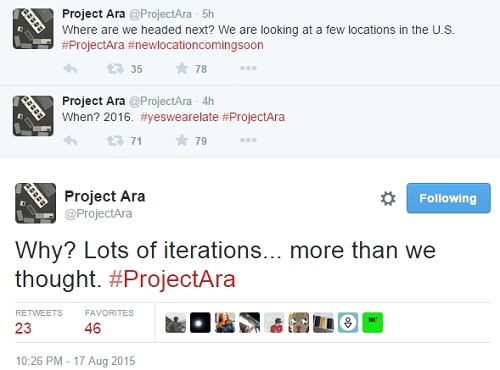Favorite the tweet with 78 favorites
Image resolution: width=500 pixels, height=370 pixels.
182,68
